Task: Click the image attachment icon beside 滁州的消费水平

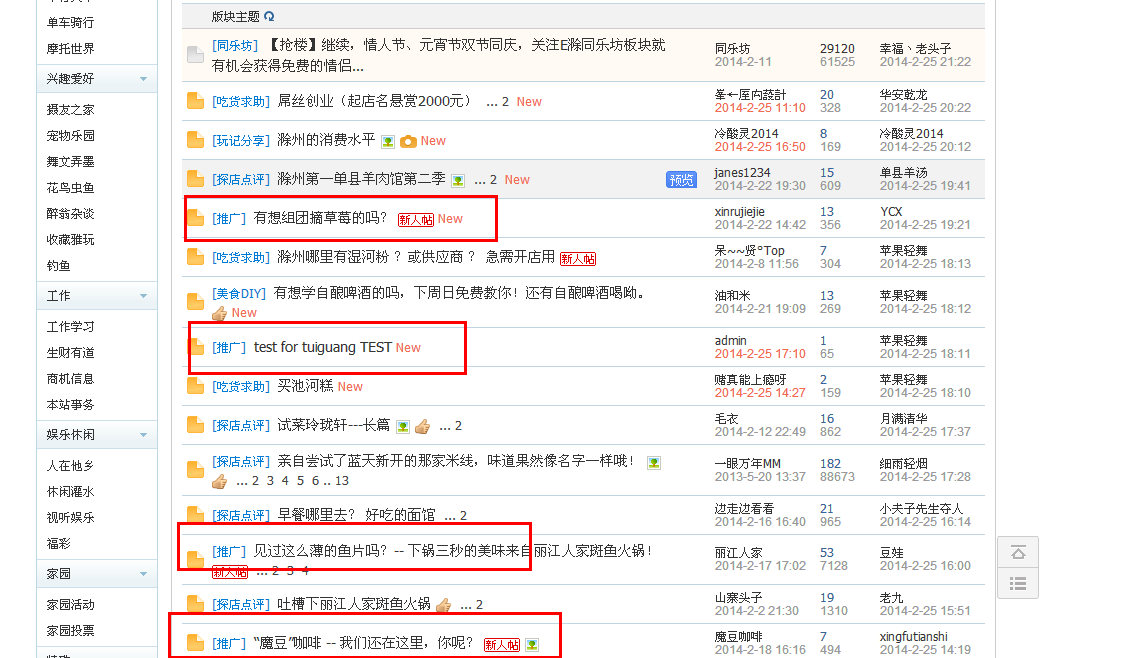Action: [x=388, y=142]
